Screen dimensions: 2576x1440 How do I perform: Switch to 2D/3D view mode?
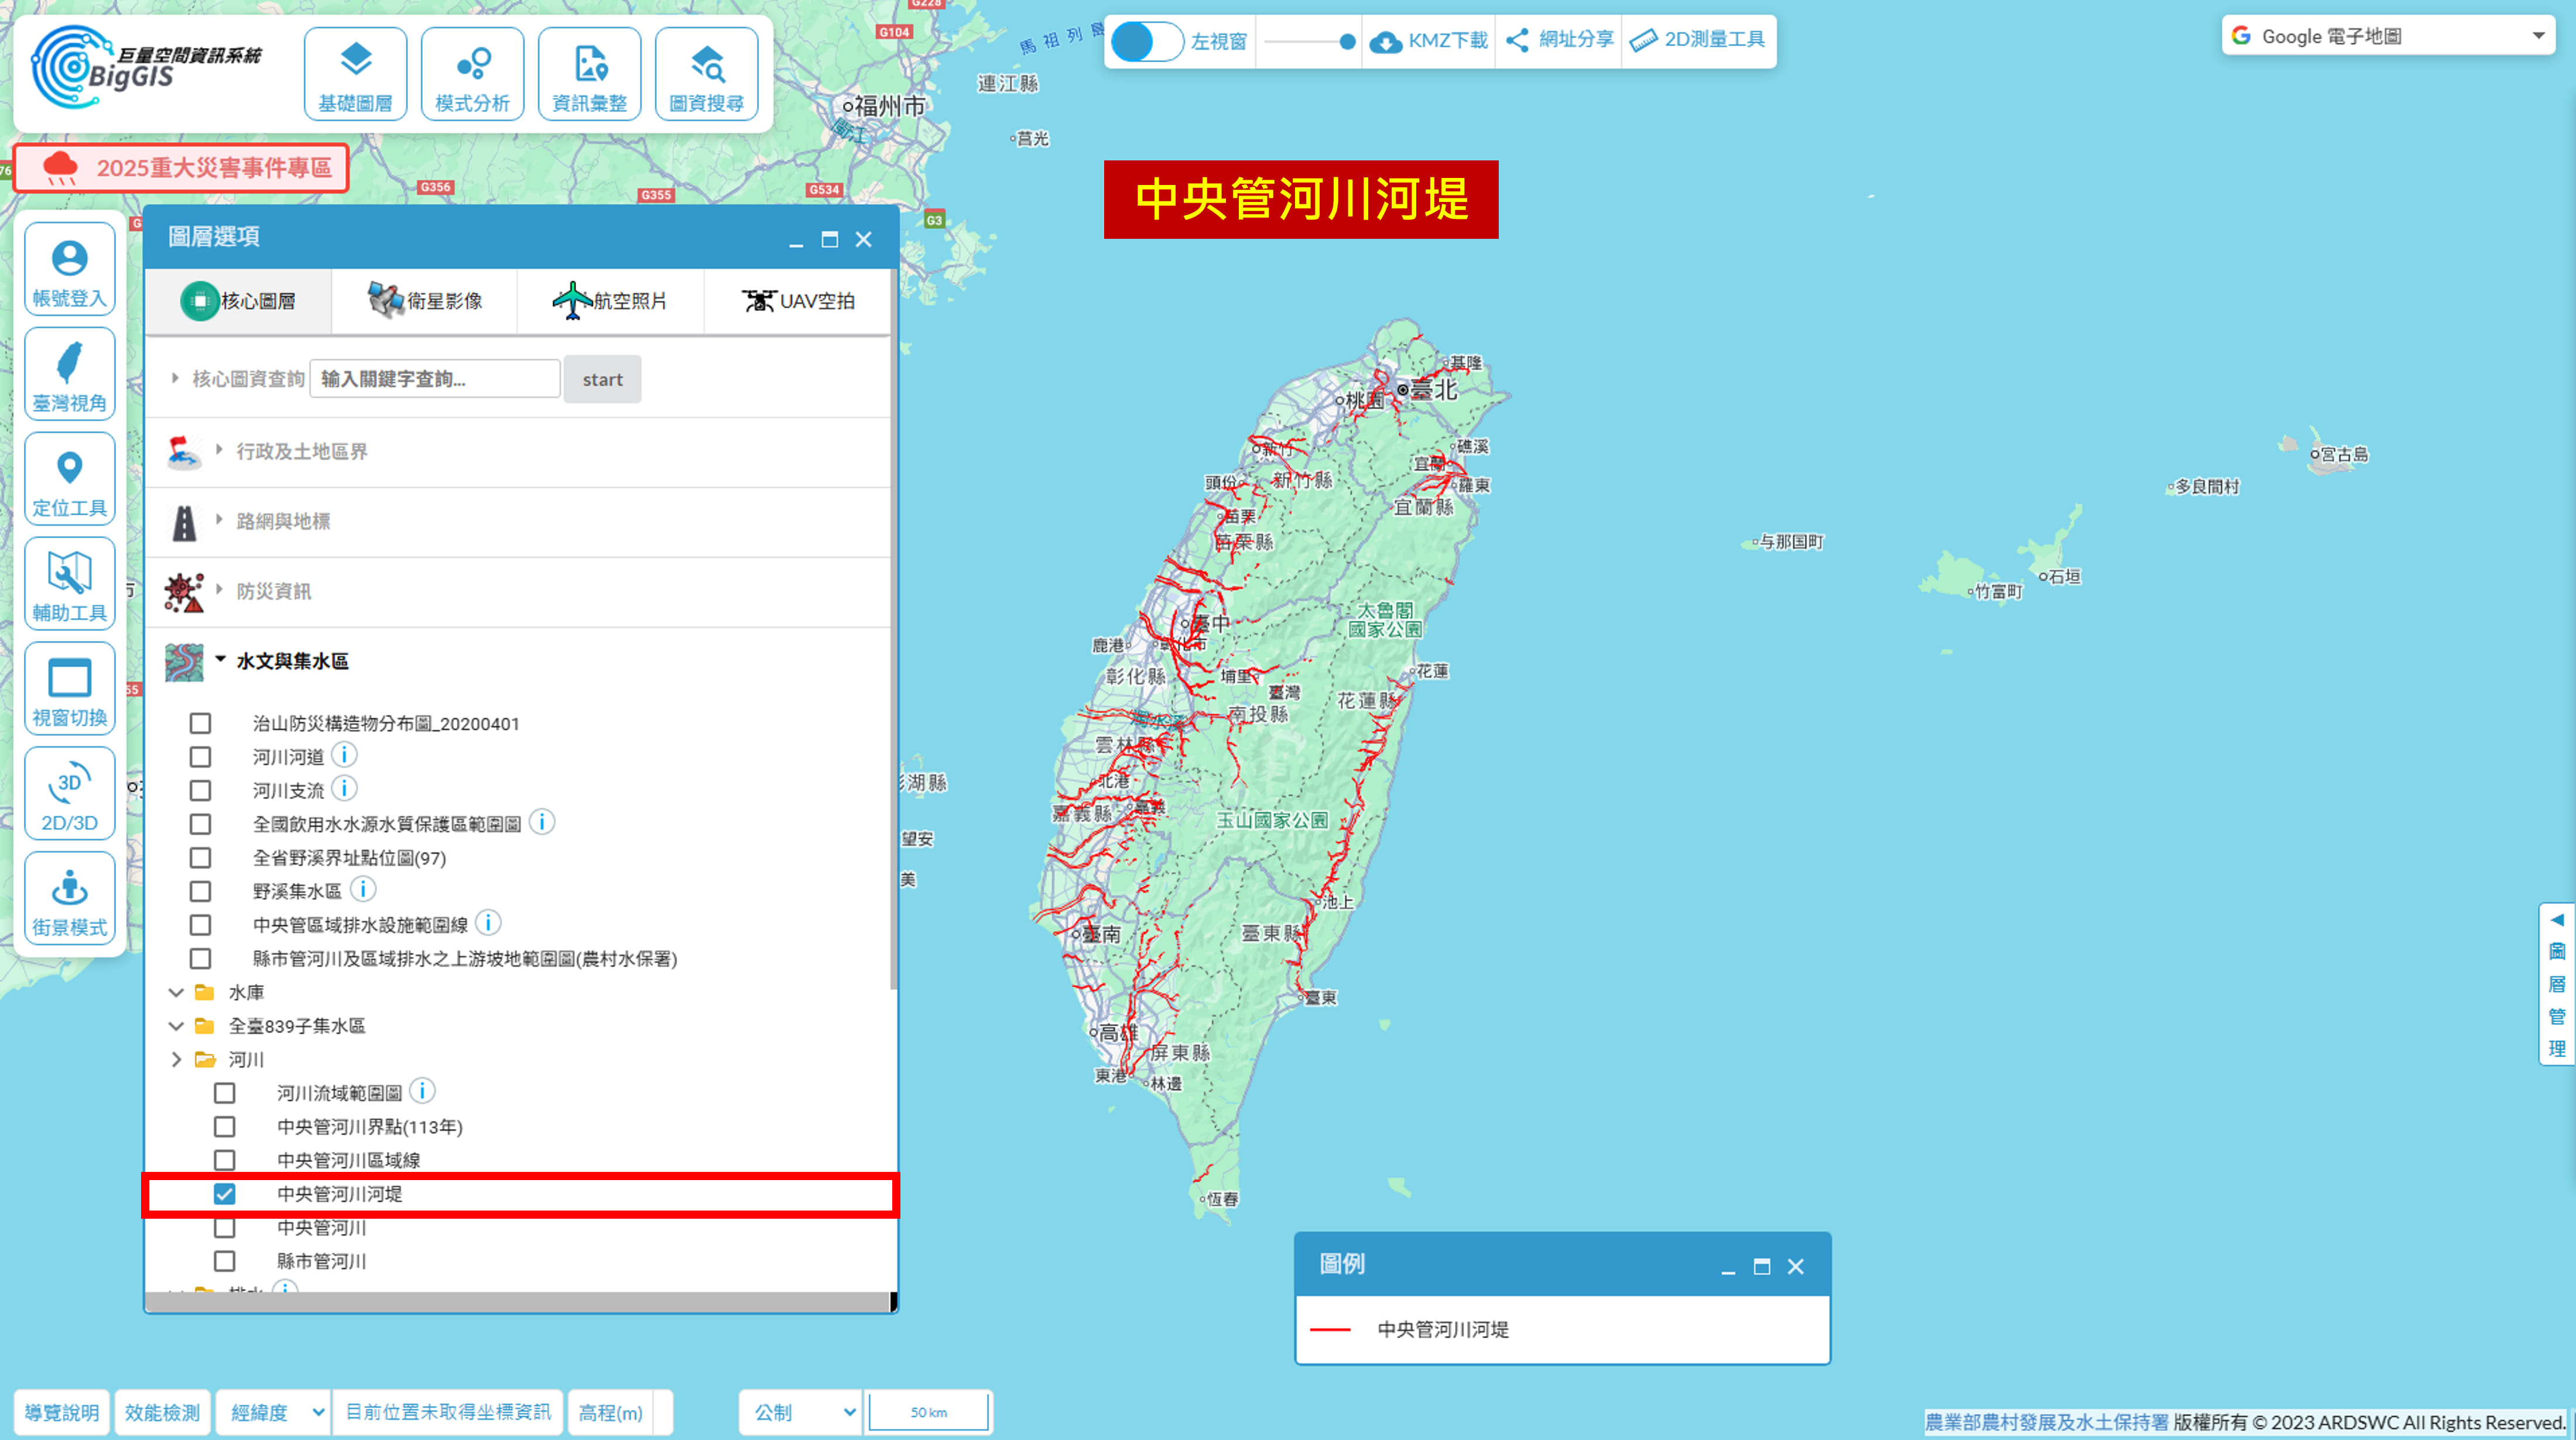coord(69,794)
